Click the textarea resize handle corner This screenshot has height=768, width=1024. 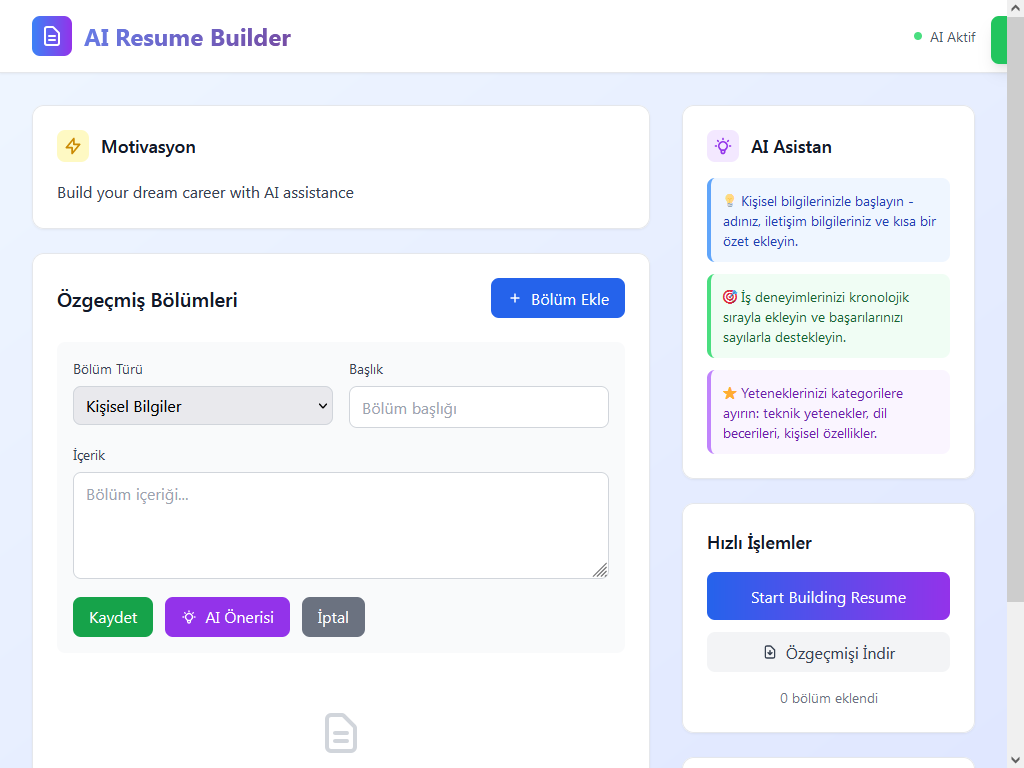click(x=600, y=570)
